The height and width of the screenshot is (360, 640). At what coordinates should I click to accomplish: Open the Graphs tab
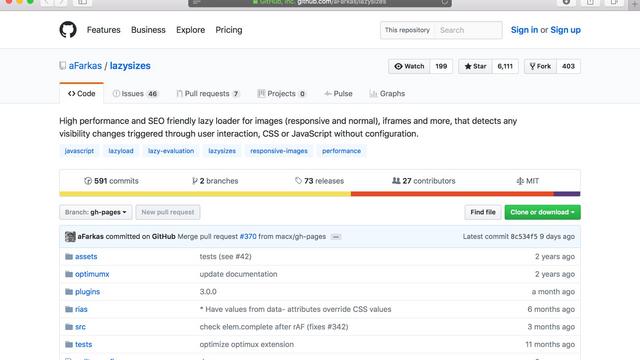pyautogui.click(x=387, y=93)
